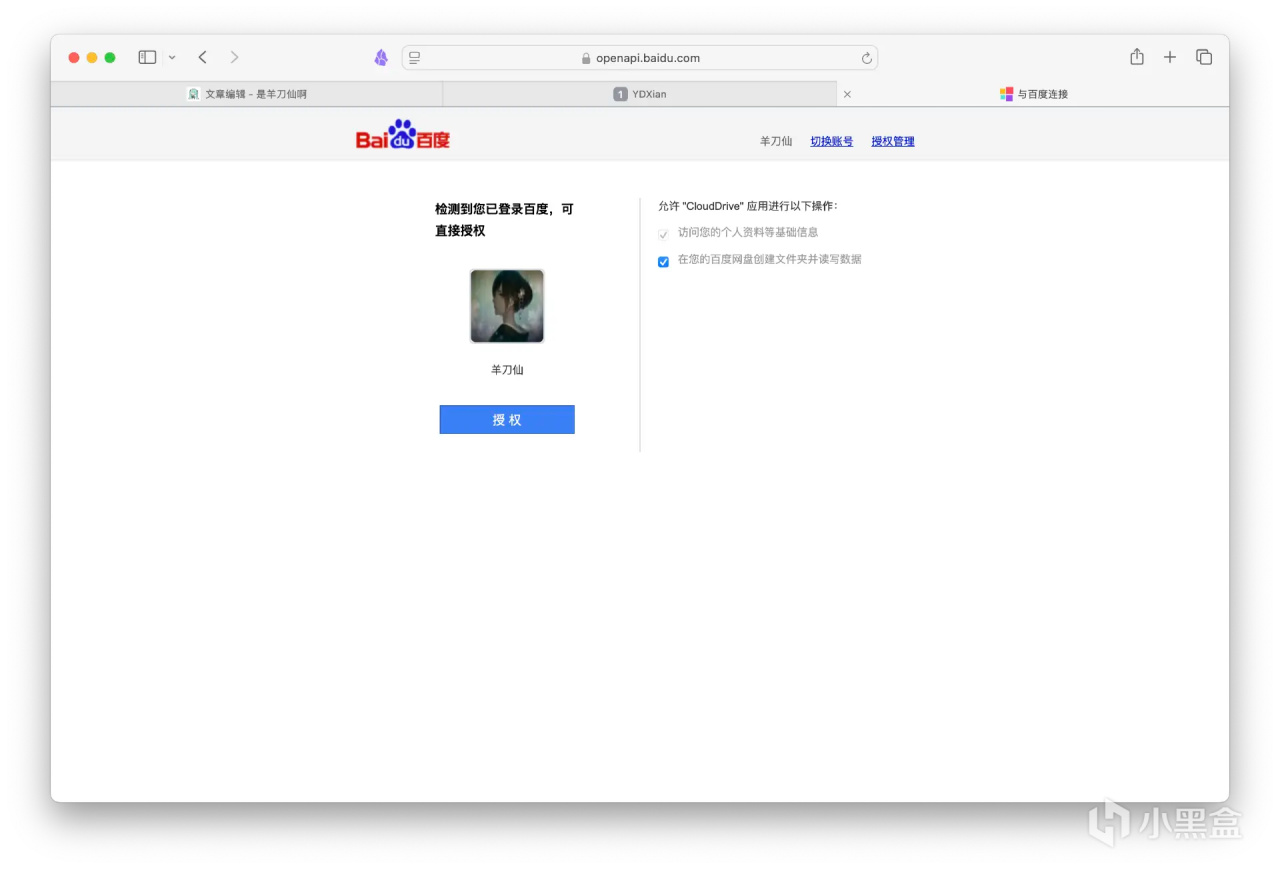Click the user avatar thumbnail
The width and height of the screenshot is (1280, 869).
coord(507,306)
